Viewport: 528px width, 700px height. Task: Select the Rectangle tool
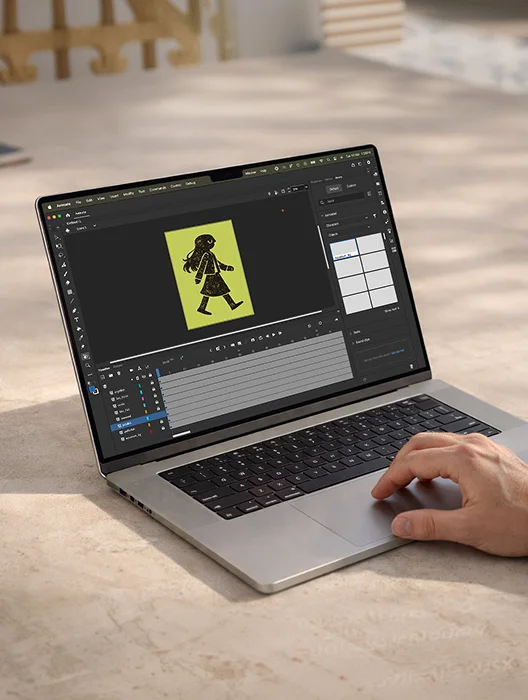[x=70, y=292]
